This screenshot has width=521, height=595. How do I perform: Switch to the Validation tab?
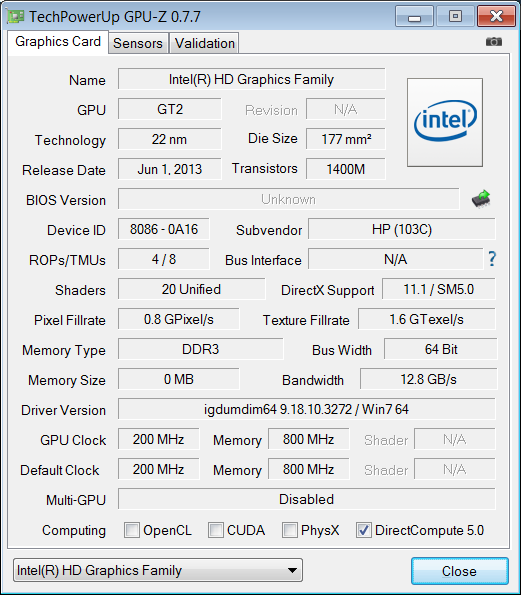pyautogui.click(x=204, y=43)
